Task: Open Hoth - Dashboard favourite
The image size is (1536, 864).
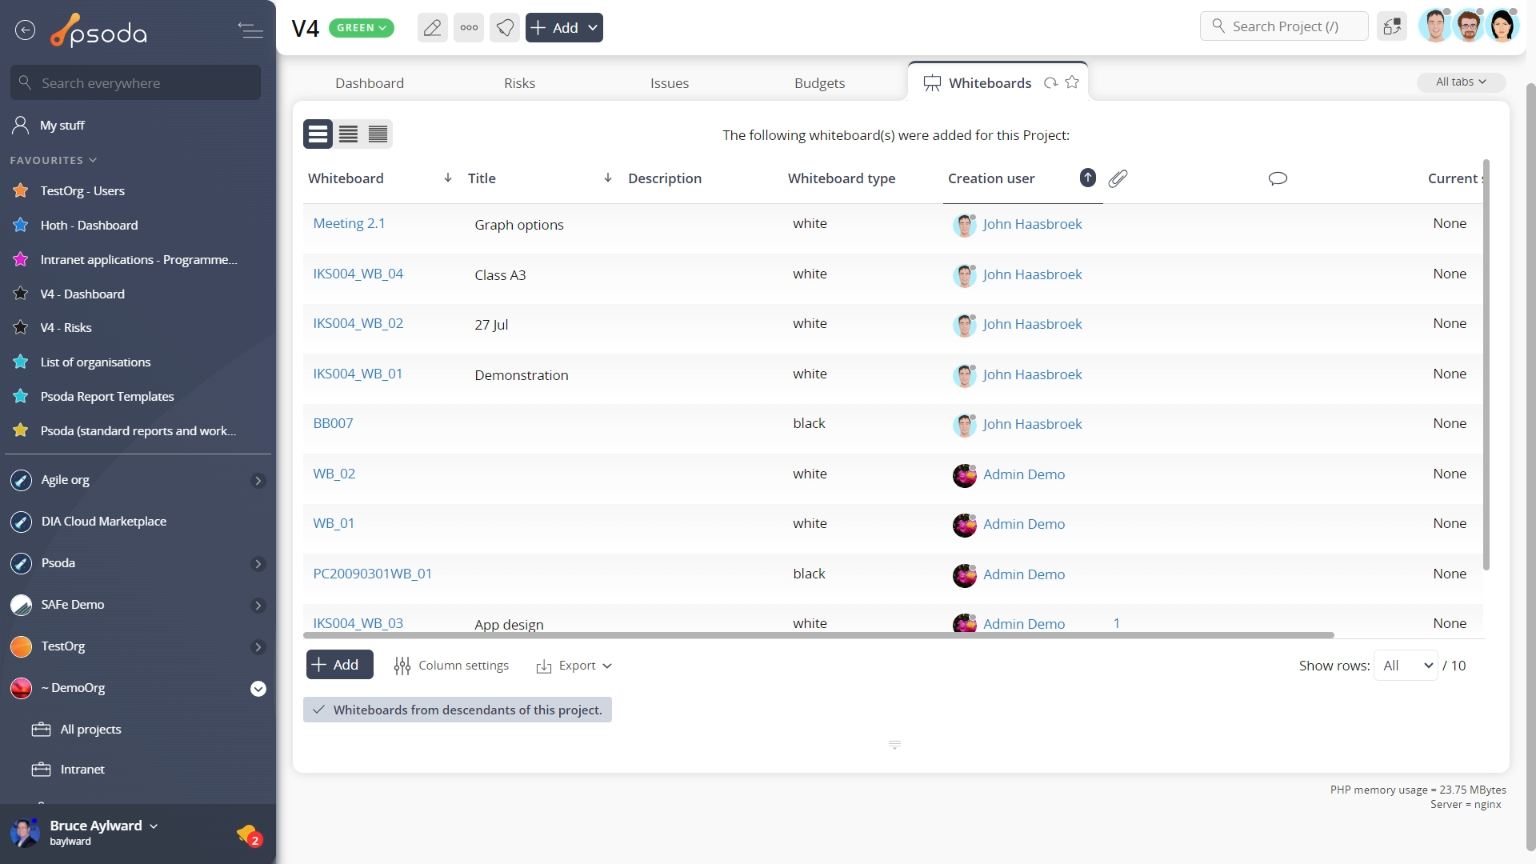Action: 89,225
